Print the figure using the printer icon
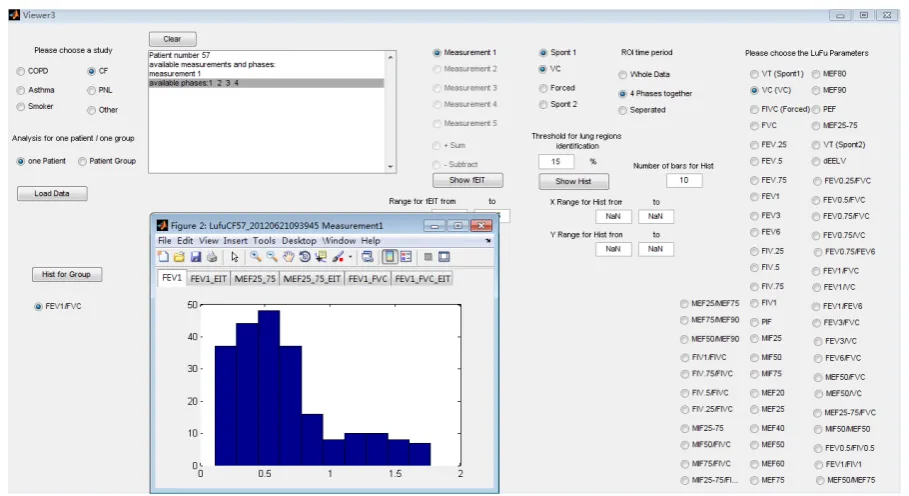 coord(212,257)
